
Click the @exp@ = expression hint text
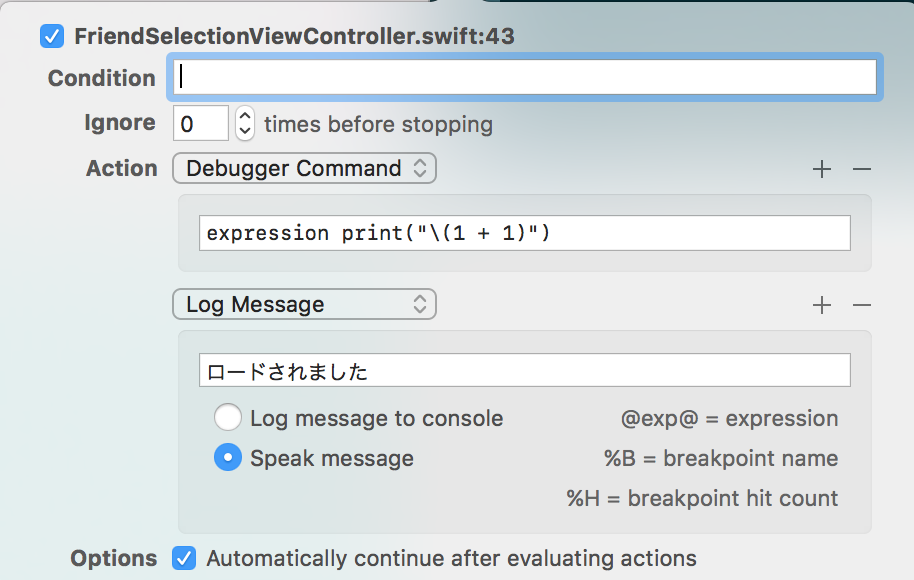pos(729,419)
